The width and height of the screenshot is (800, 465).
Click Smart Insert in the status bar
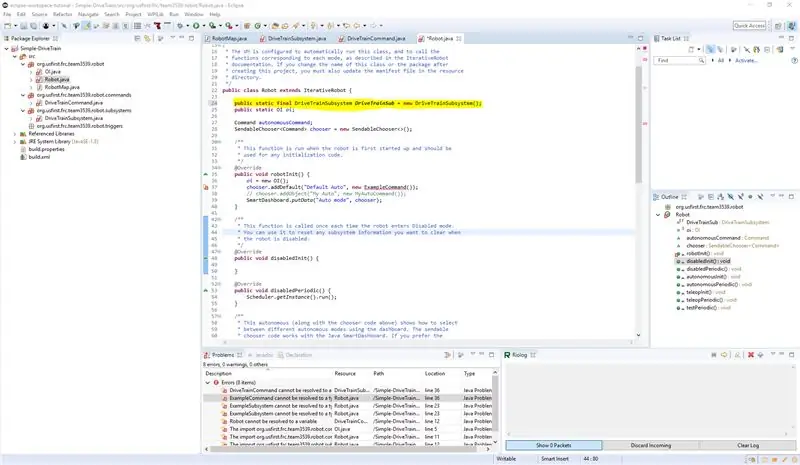[555, 459]
